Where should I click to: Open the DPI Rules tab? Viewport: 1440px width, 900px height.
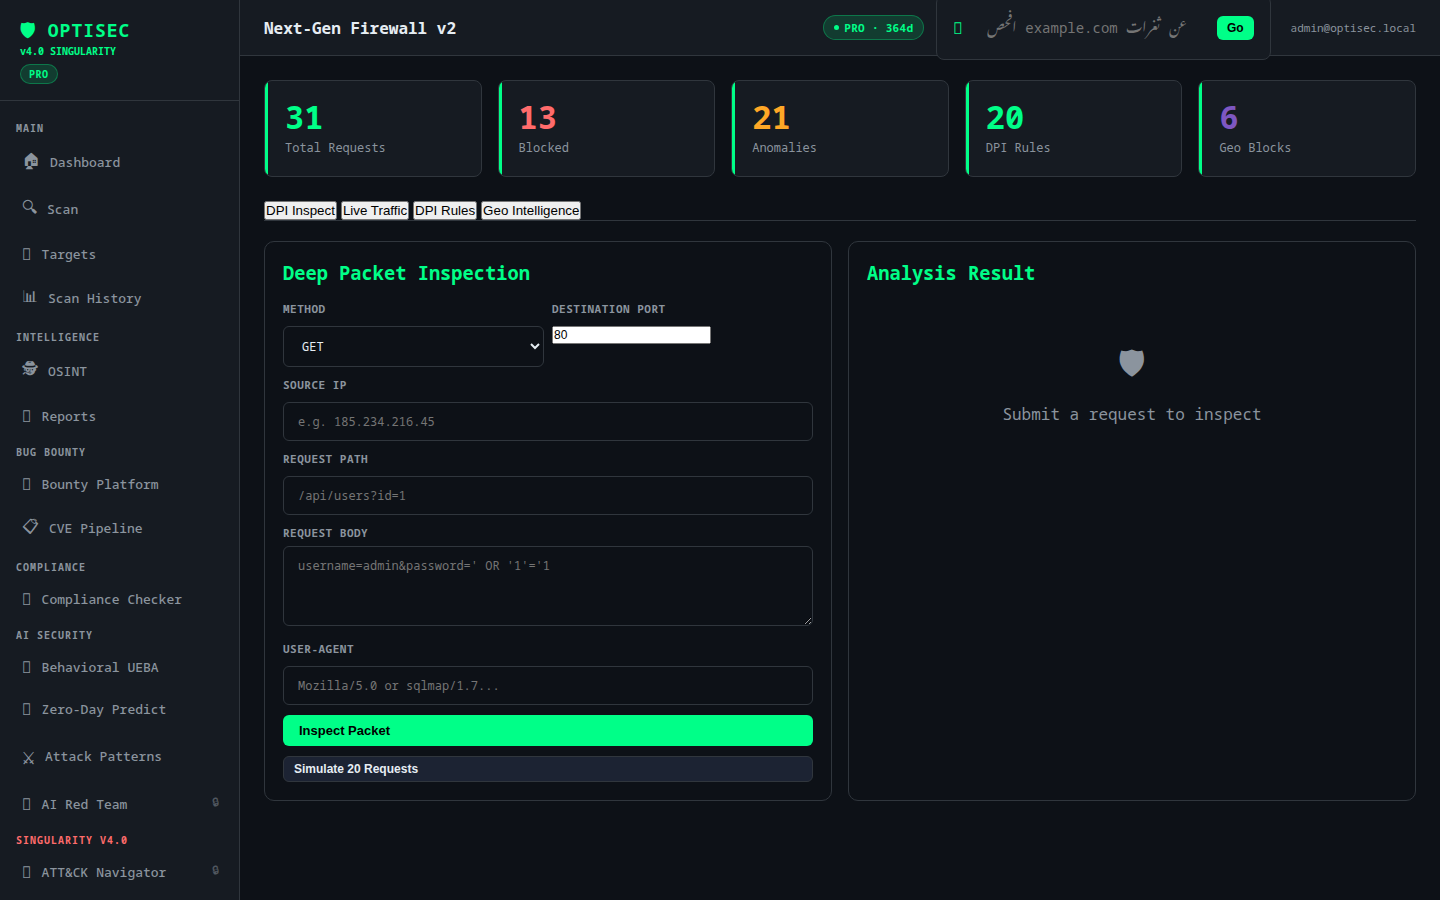point(445,210)
